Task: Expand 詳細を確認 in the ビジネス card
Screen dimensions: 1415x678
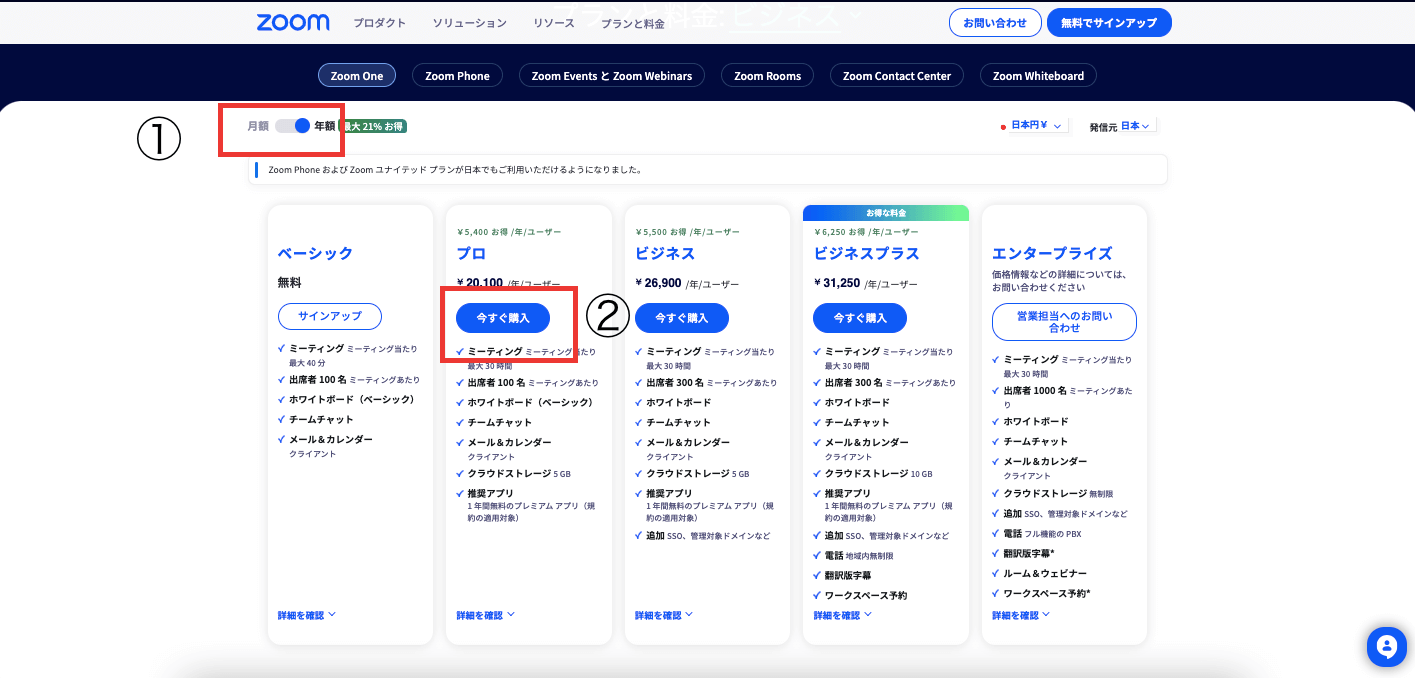Action: [664, 615]
